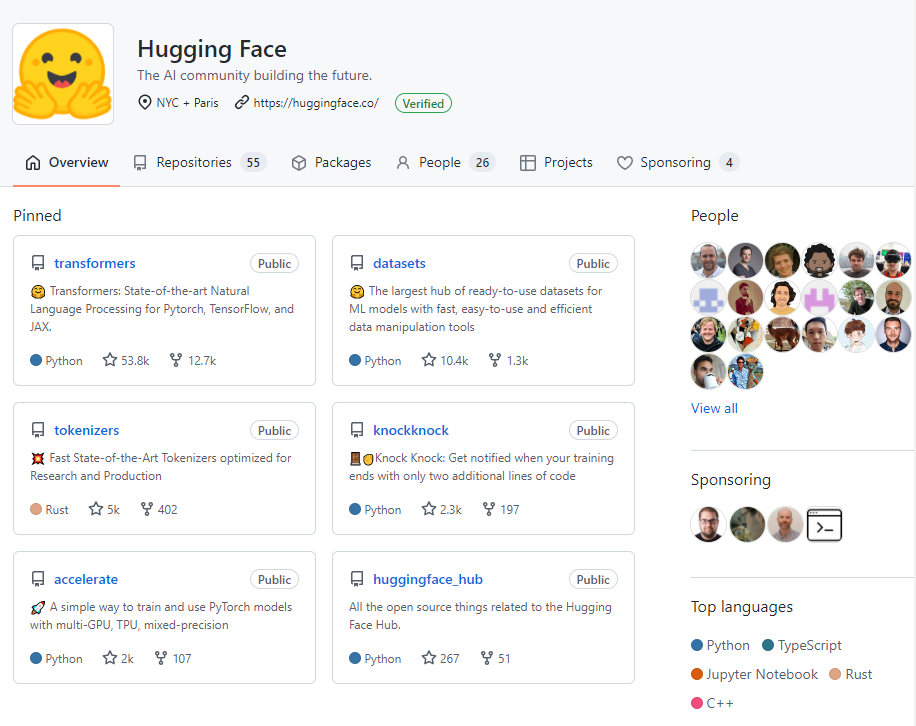Click the repo icon beside huggingface_hub

pos(357,579)
